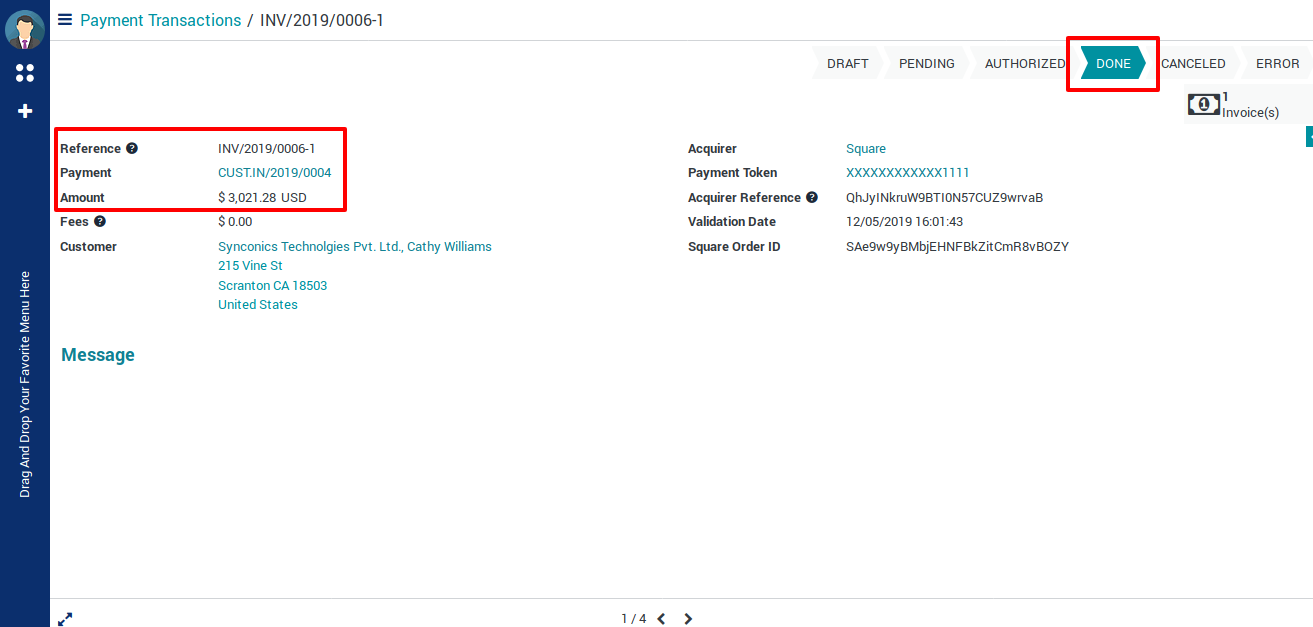Screen dimensions: 1313x627
Task: Select the ERROR status stage
Action: [x=1277, y=63]
